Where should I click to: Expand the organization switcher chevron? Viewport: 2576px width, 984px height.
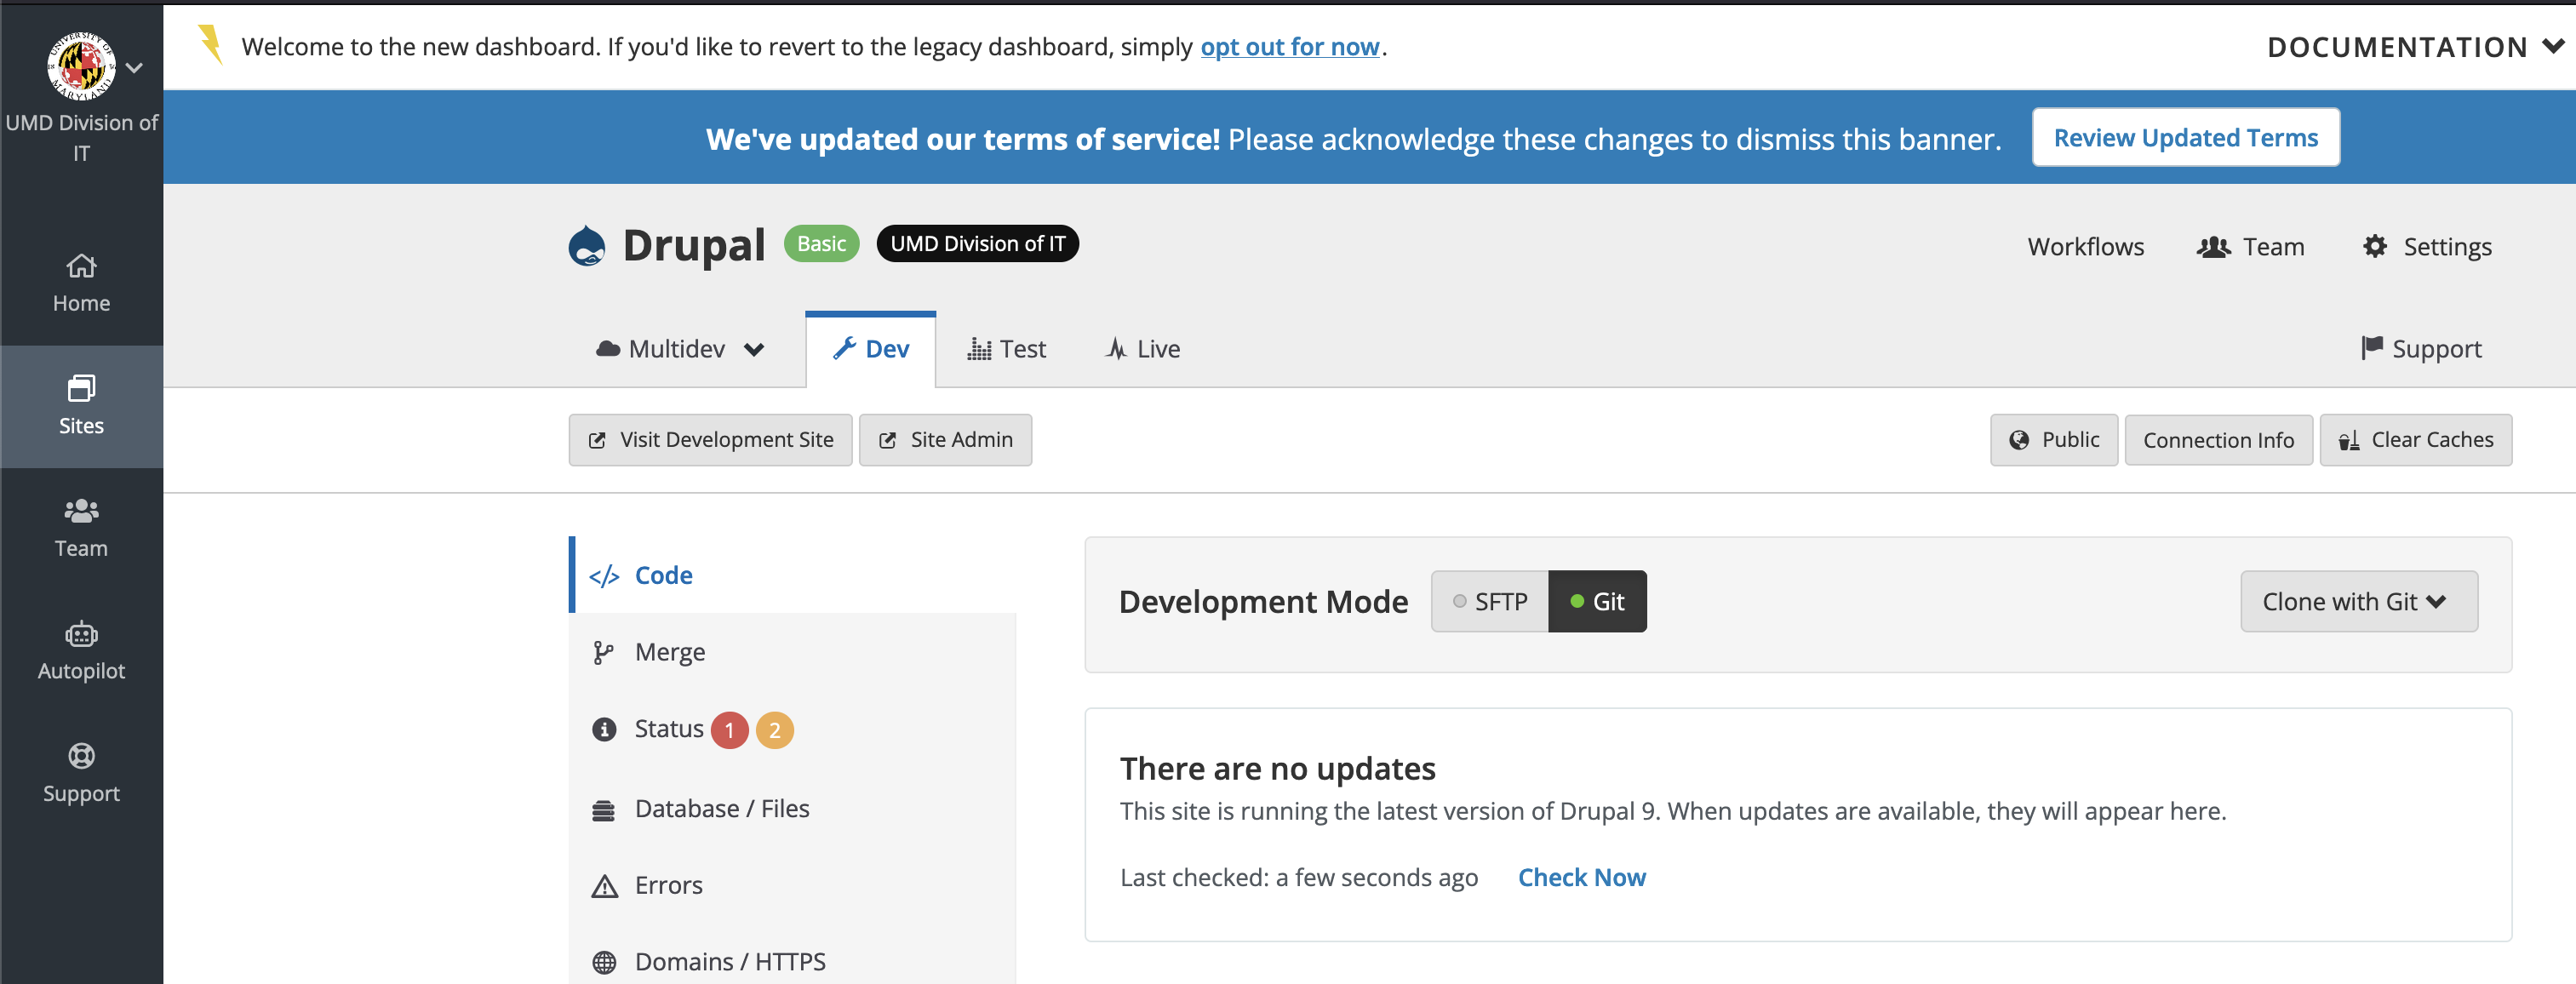click(x=135, y=68)
